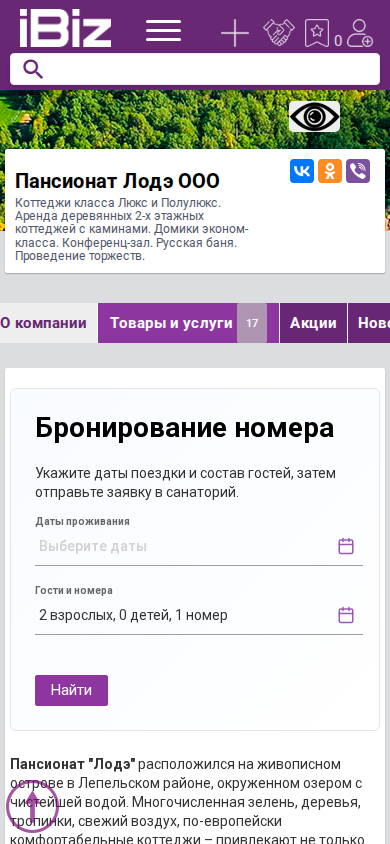The image size is (390, 844).
Task: Click the Бронирование номера heading
Action: (185, 428)
